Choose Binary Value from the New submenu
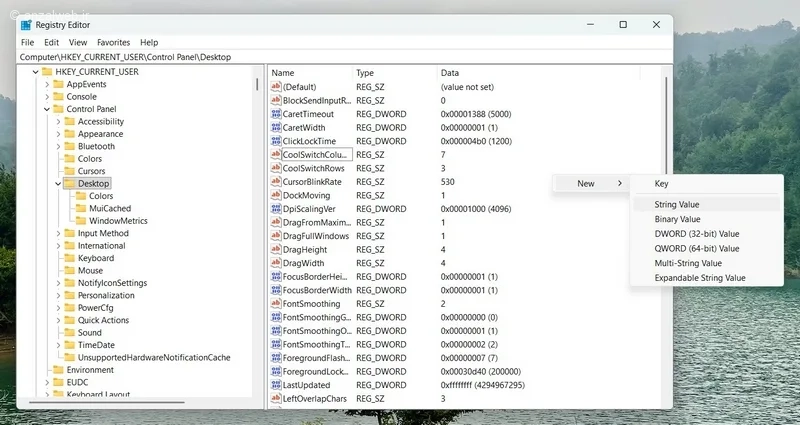800x425 pixels. (707, 219)
